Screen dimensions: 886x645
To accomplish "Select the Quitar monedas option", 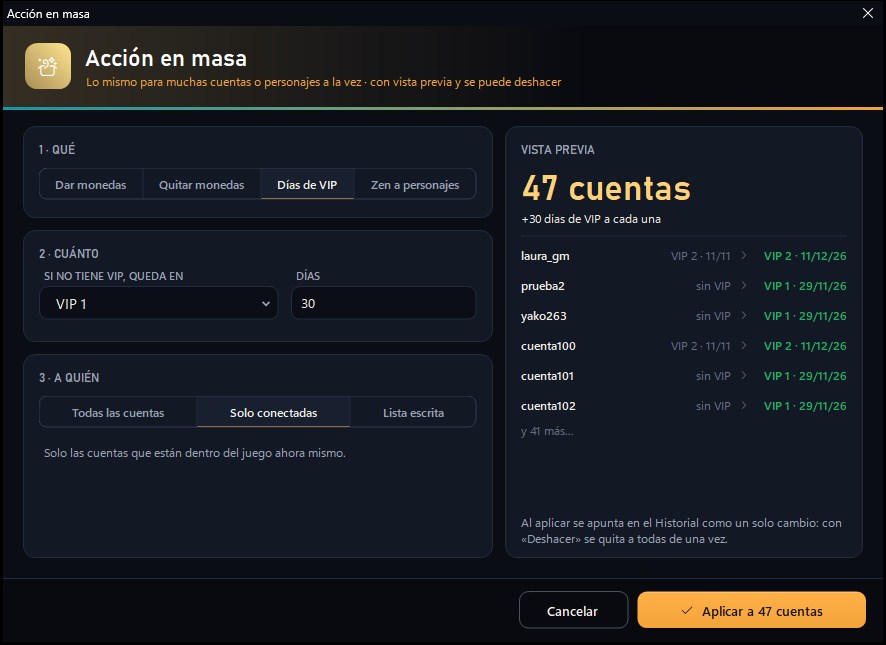I will point(202,184).
